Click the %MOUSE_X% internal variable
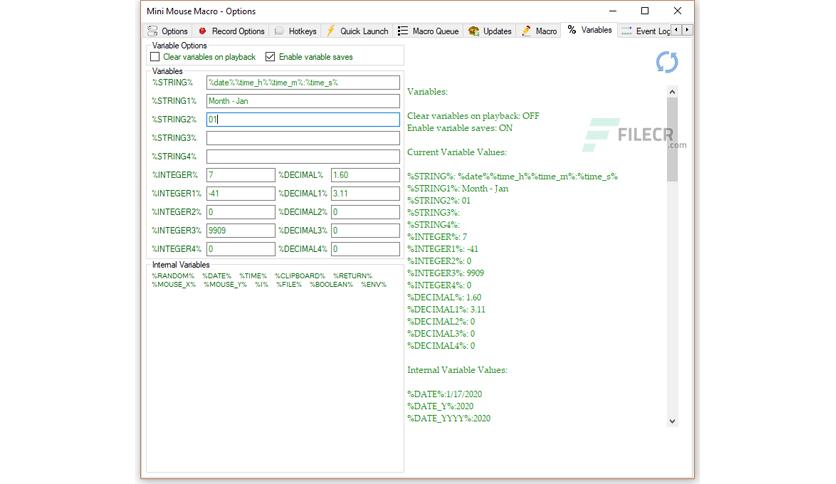 pyautogui.click(x=174, y=285)
